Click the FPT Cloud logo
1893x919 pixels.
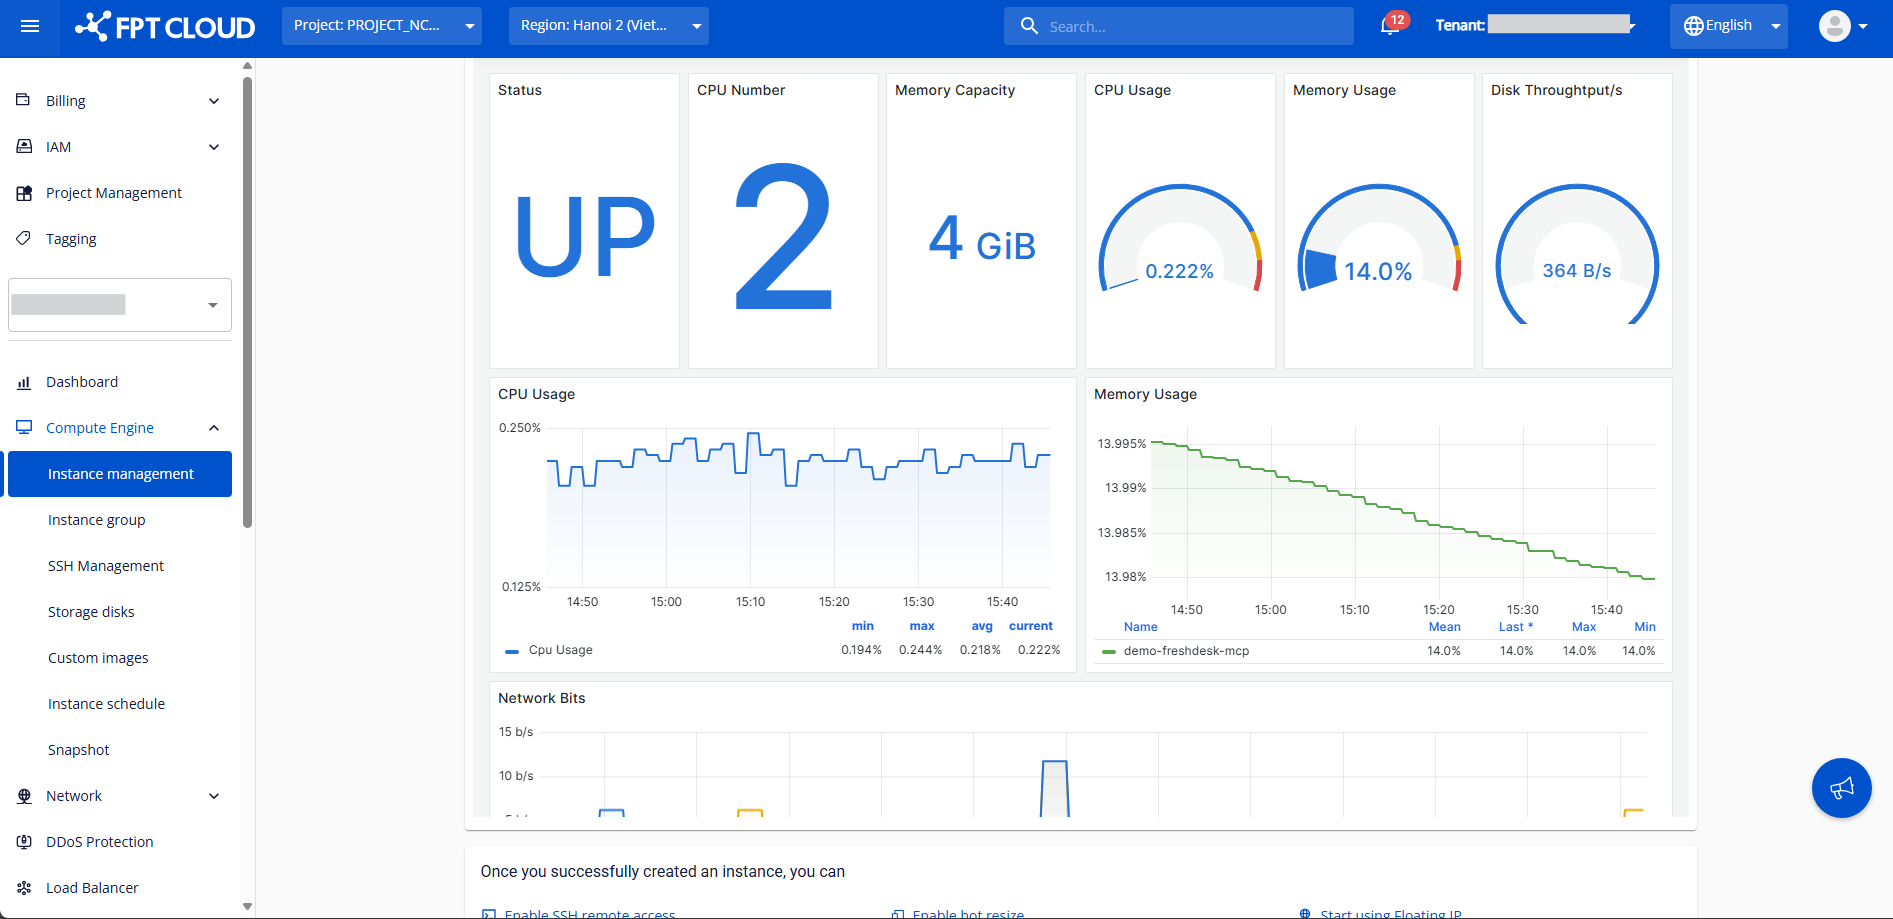(166, 26)
